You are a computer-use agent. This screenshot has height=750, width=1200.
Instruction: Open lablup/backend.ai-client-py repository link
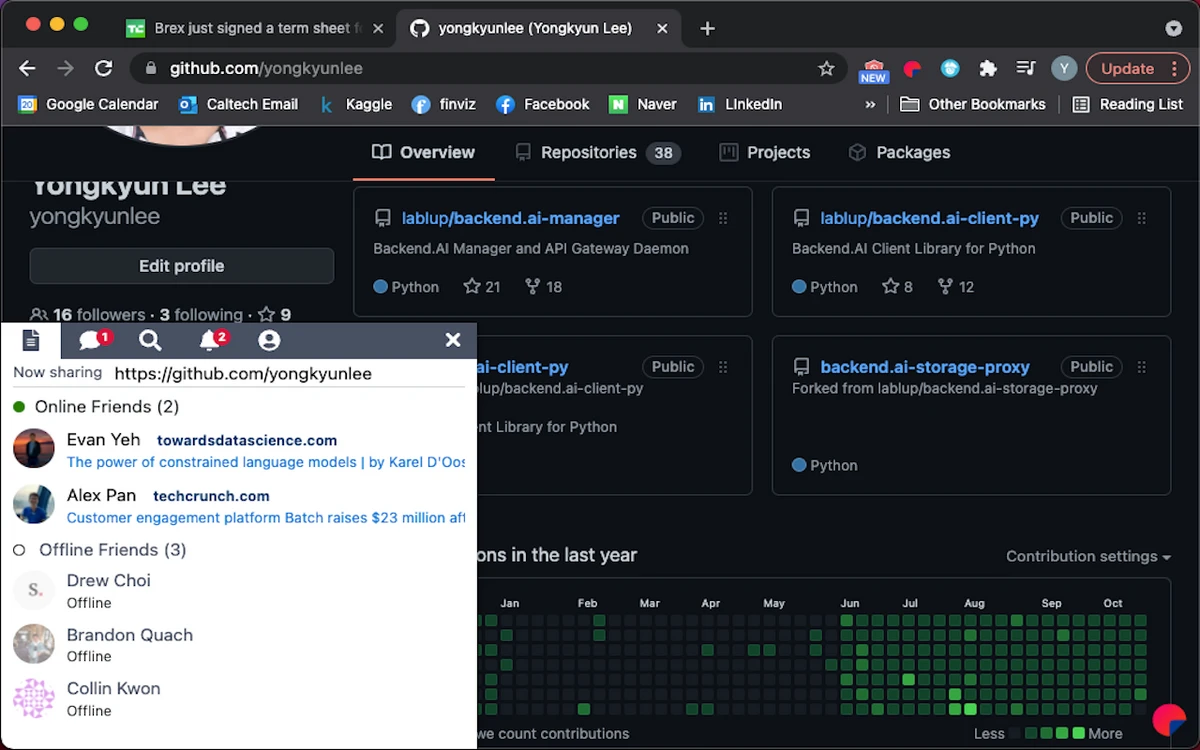coord(930,218)
